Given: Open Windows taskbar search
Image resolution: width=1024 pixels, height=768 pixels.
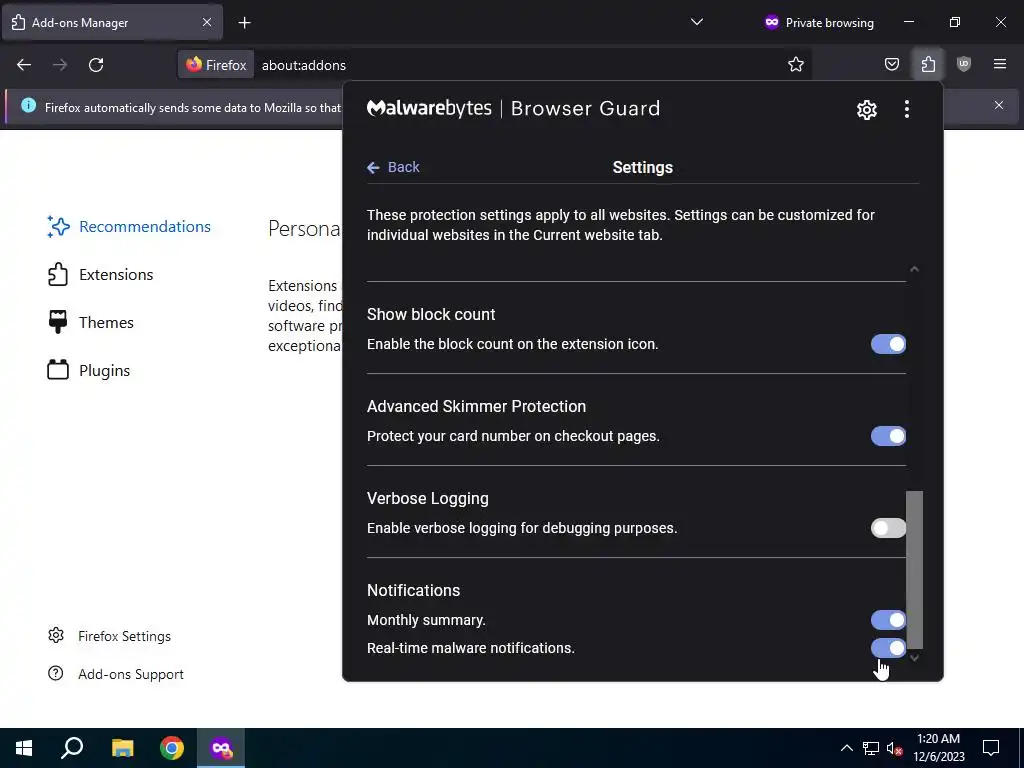Looking at the screenshot, I should tap(72, 748).
